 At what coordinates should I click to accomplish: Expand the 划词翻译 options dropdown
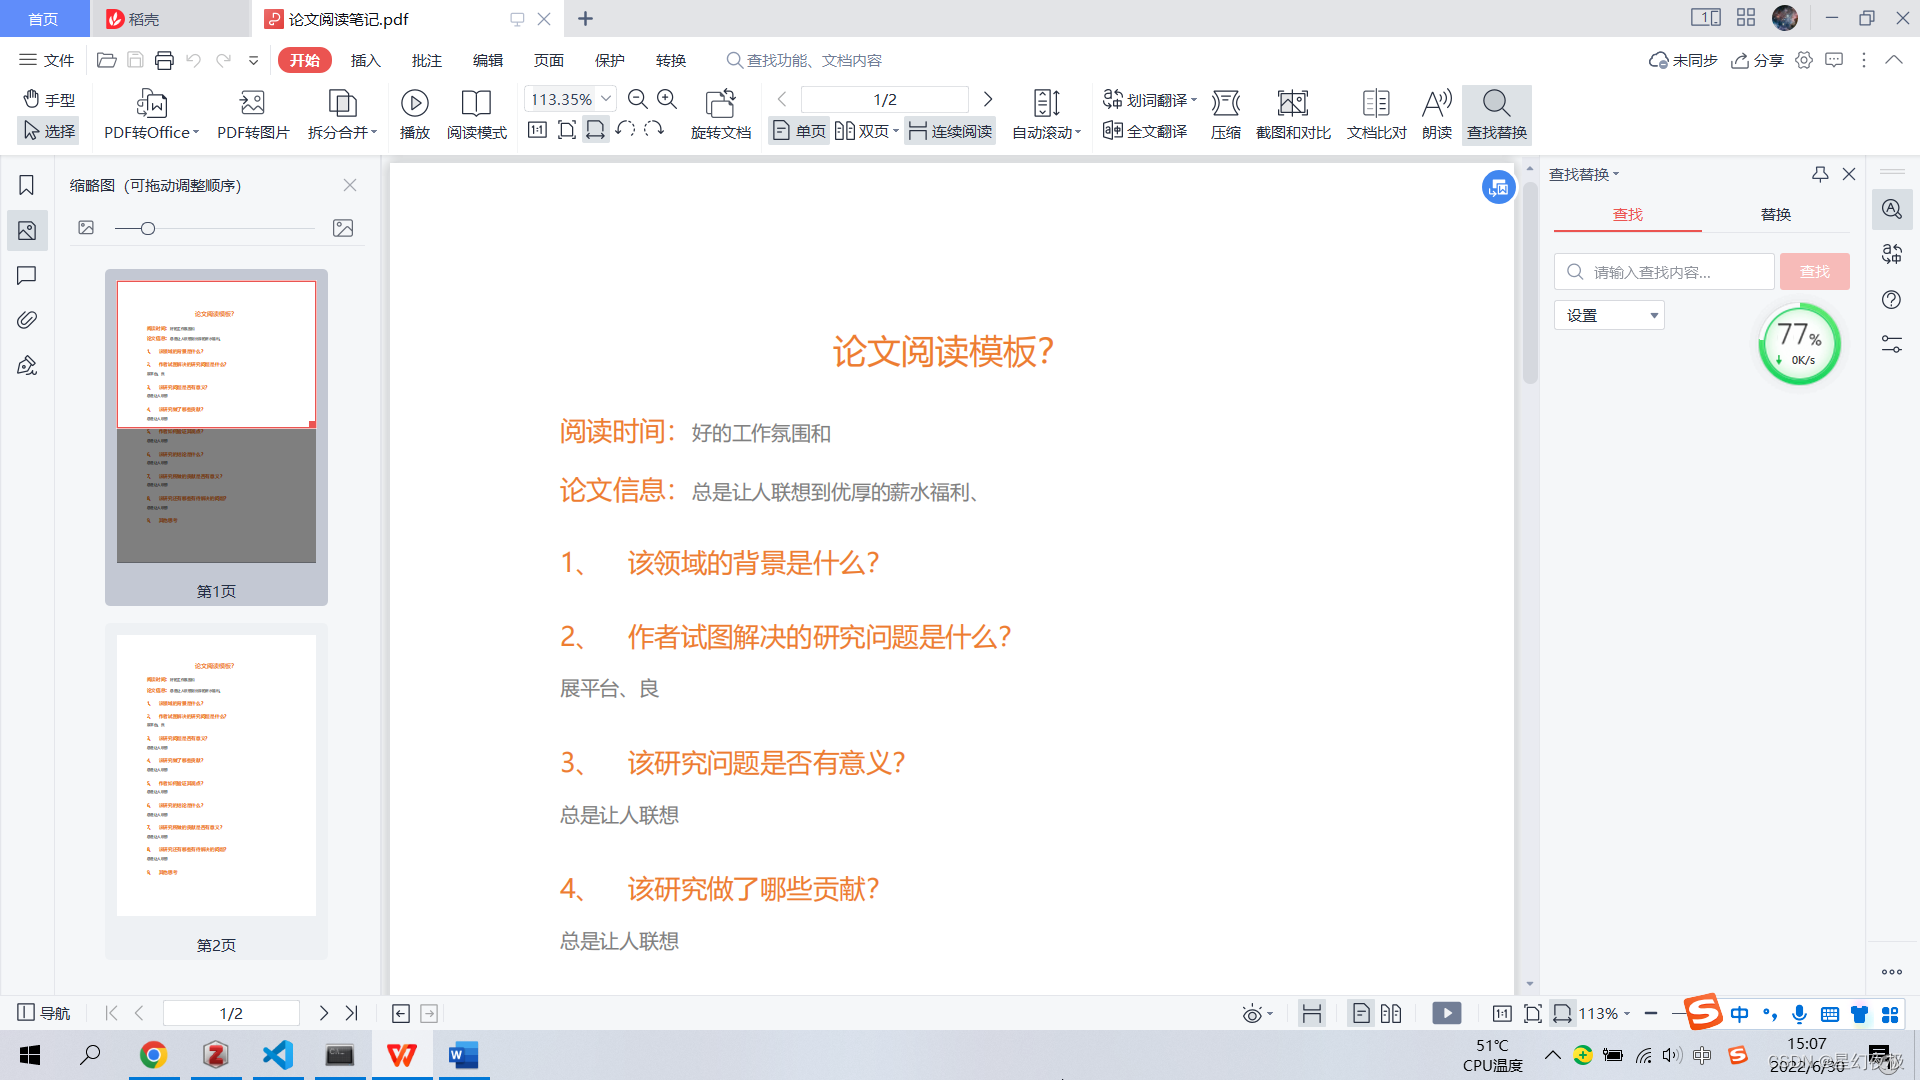tap(1195, 99)
